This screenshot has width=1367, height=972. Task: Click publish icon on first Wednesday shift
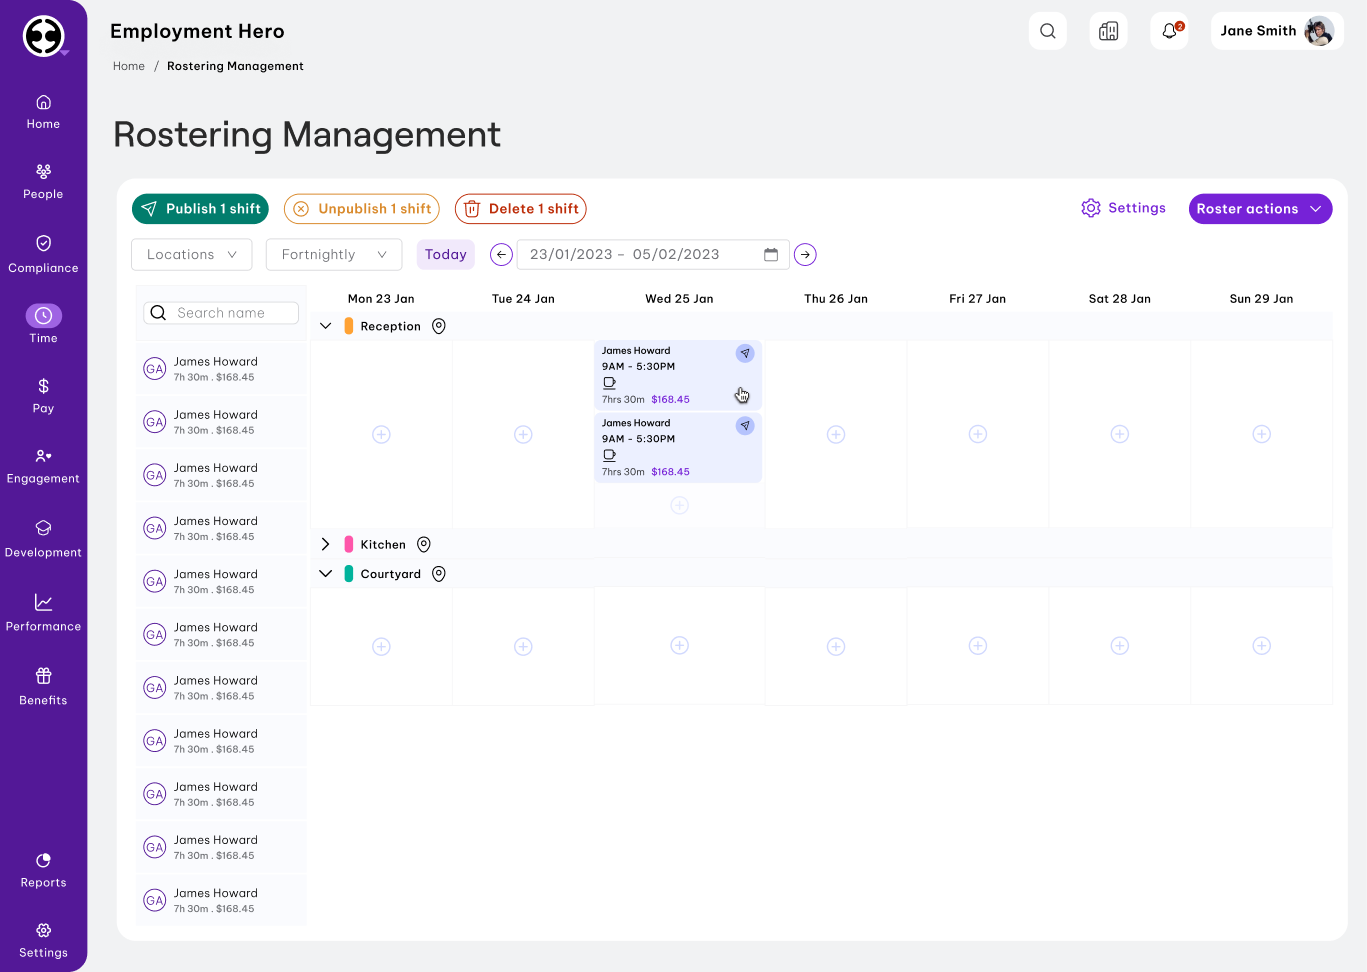(x=745, y=353)
